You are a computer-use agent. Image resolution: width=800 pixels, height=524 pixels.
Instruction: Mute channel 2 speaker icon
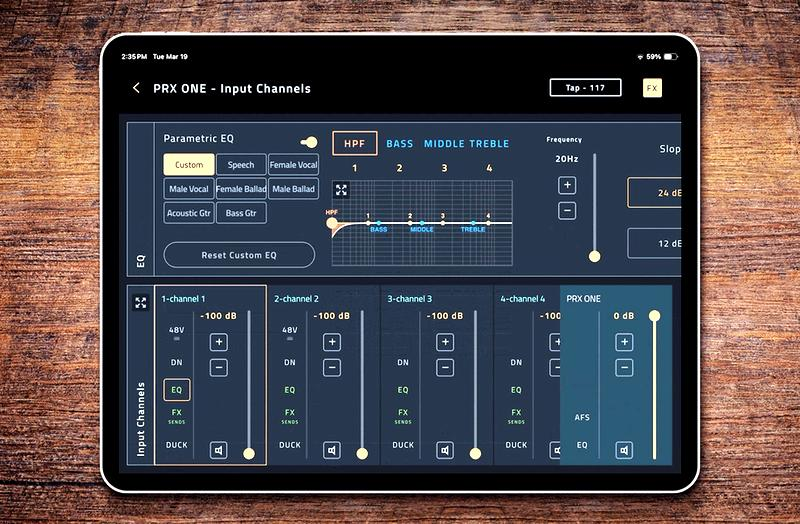332,450
